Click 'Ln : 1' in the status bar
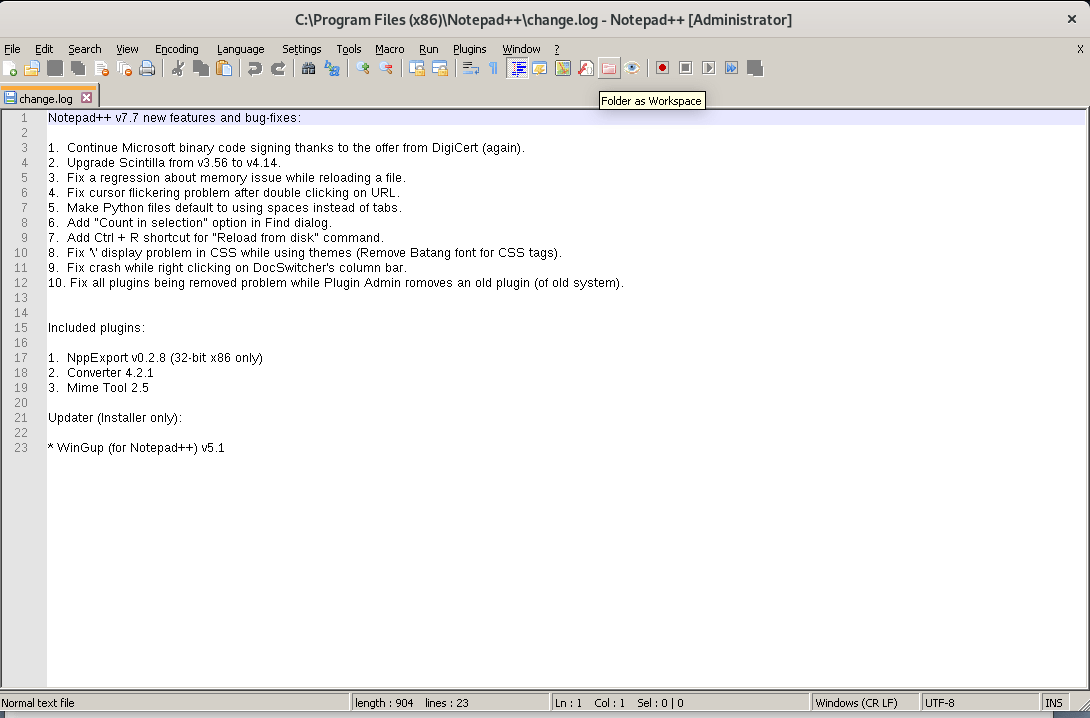This screenshot has height=718, width=1090. 569,703
